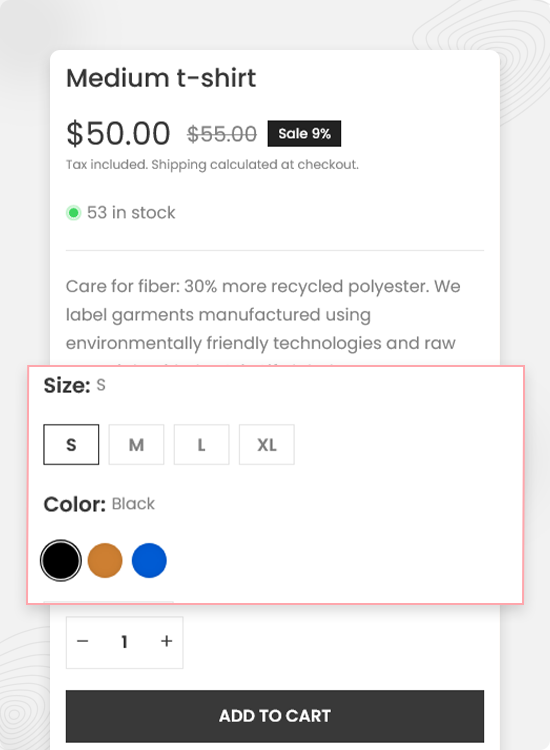
Task: Switch to size XL
Action: (267, 444)
